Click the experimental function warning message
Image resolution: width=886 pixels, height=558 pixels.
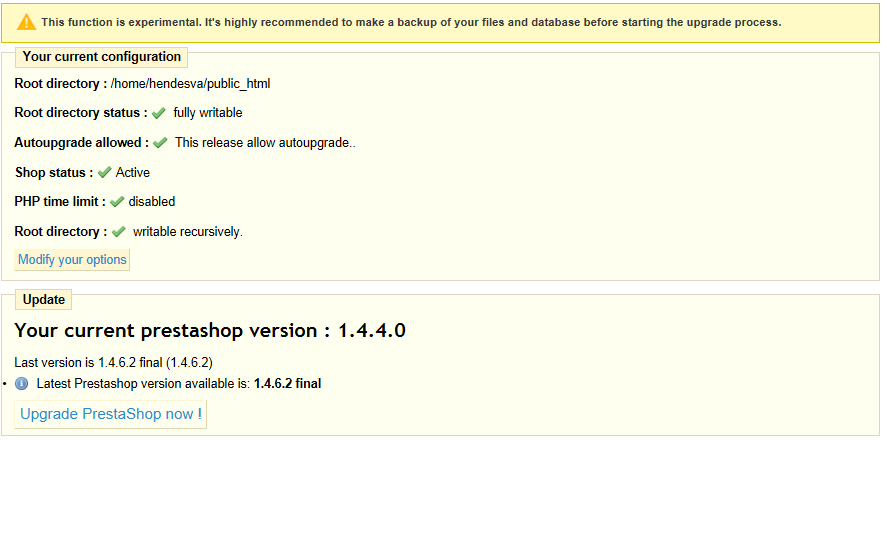(x=411, y=23)
